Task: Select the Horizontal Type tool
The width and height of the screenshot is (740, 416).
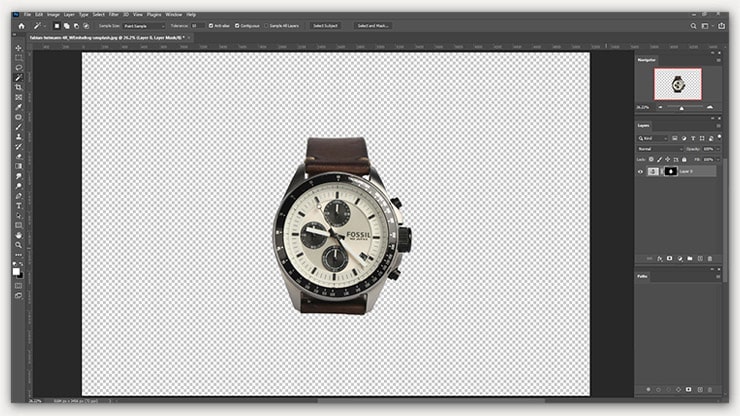Action: coord(18,206)
